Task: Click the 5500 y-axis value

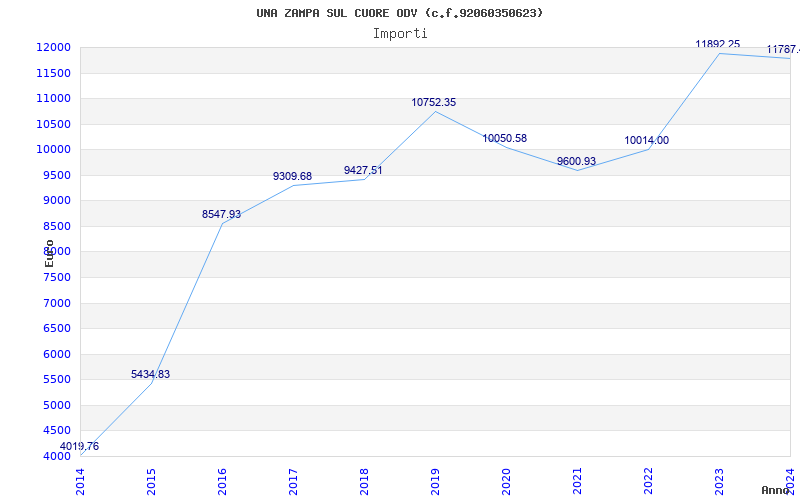Action: 57,380
